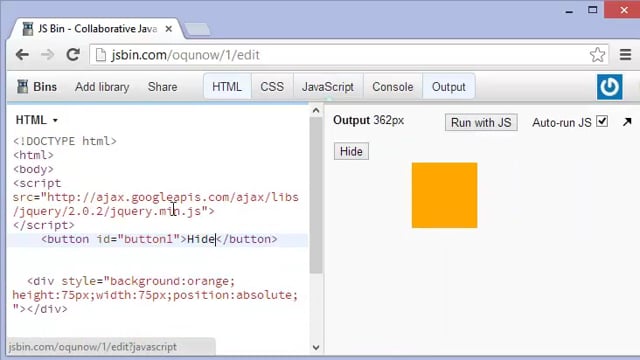Click the blue power account icon
Screen dimensions: 640x360
click(x=609, y=87)
